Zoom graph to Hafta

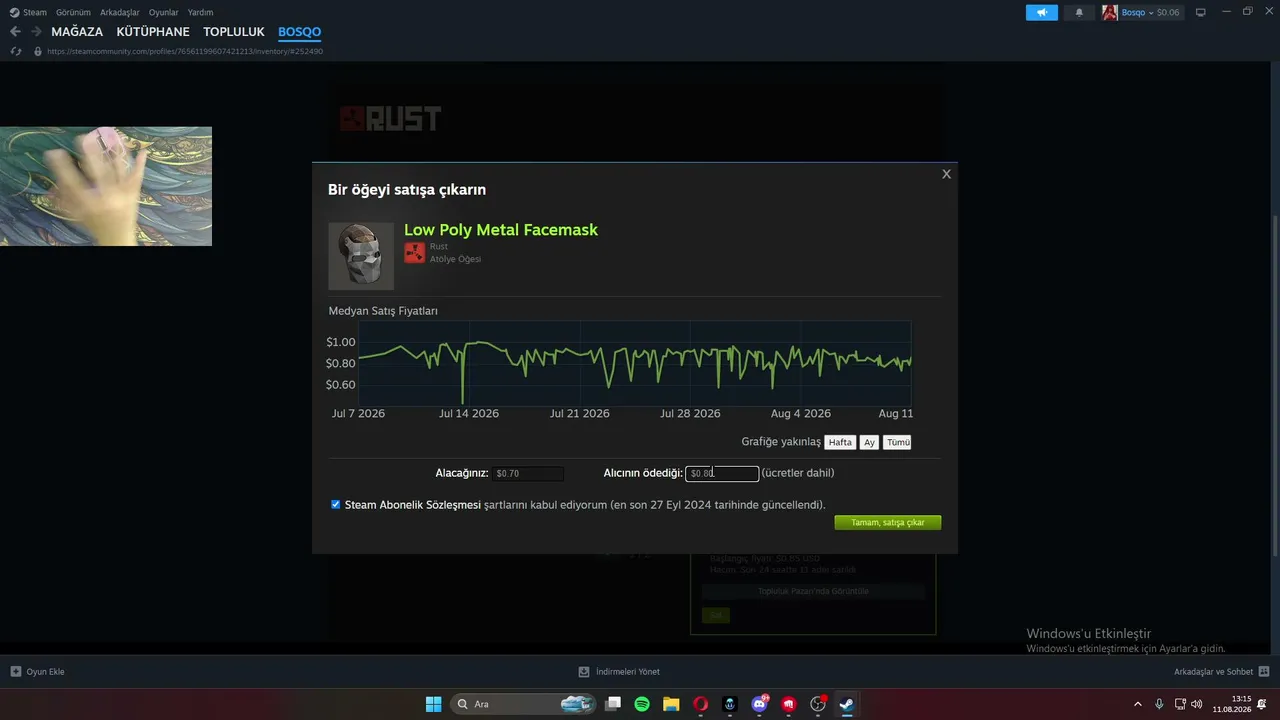tap(840, 442)
